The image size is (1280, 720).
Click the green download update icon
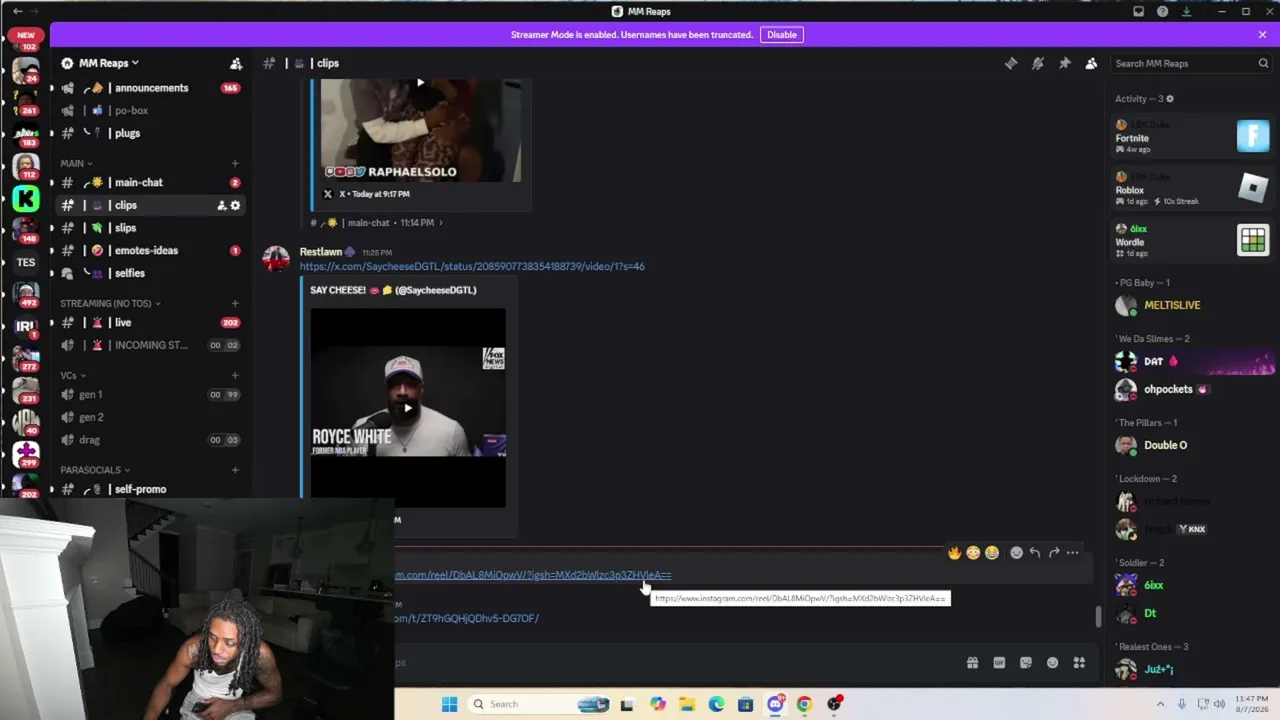click(x=1186, y=11)
